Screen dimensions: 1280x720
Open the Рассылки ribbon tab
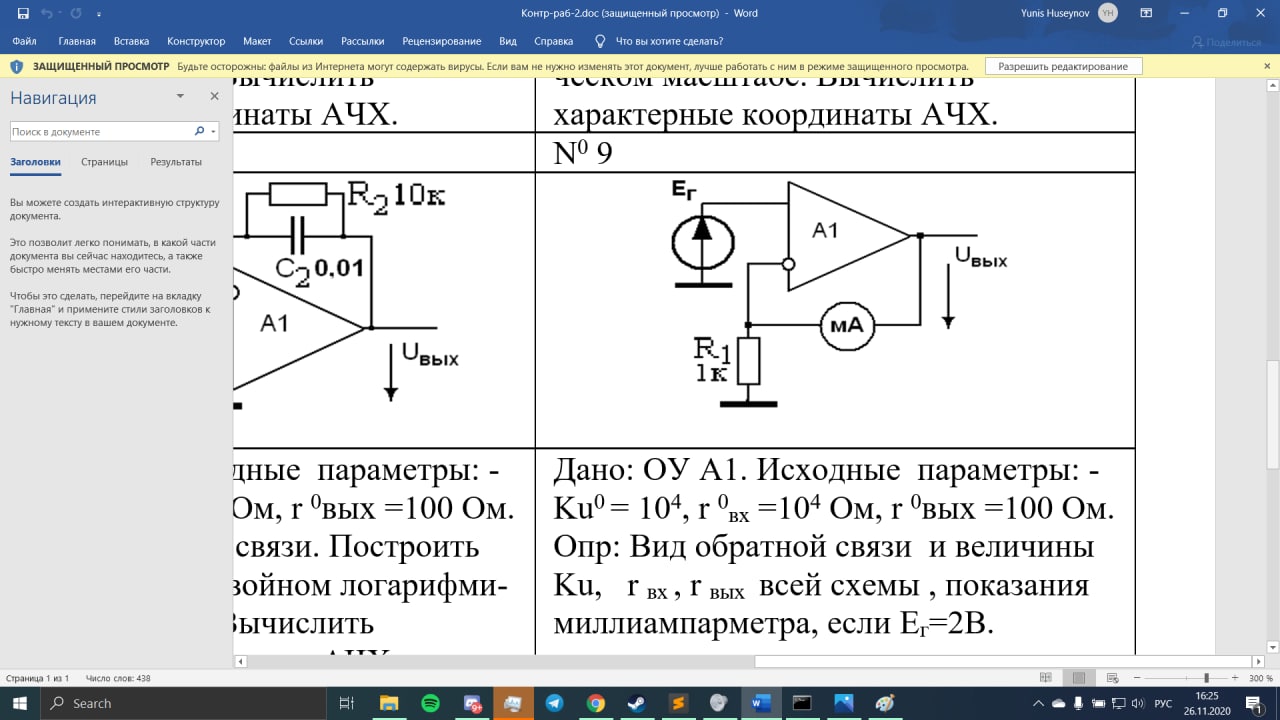coord(362,41)
